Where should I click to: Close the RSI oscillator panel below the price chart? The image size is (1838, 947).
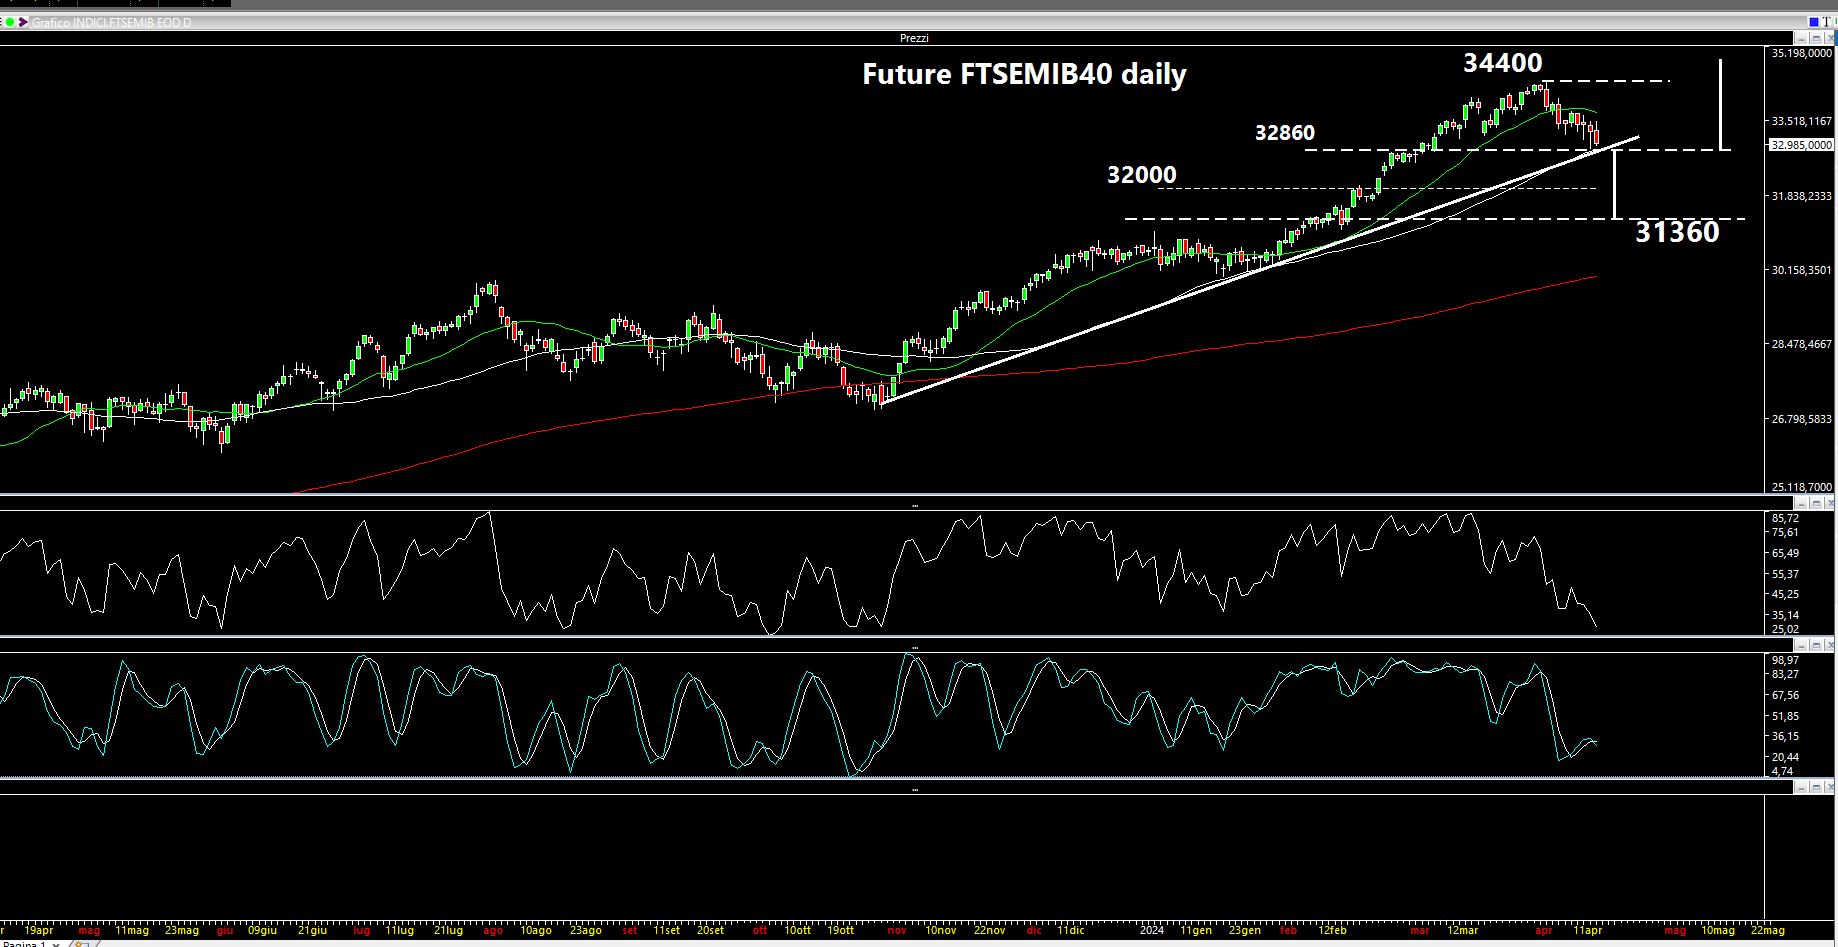(x=1830, y=504)
